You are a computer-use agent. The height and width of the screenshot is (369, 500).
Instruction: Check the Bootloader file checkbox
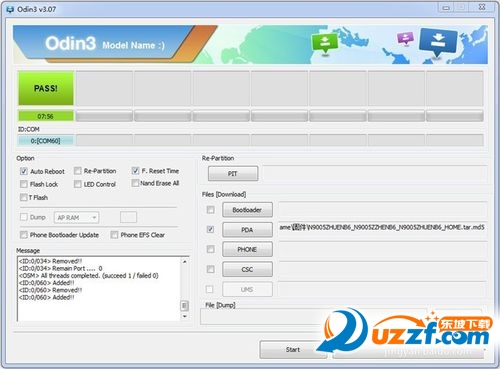point(210,210)
